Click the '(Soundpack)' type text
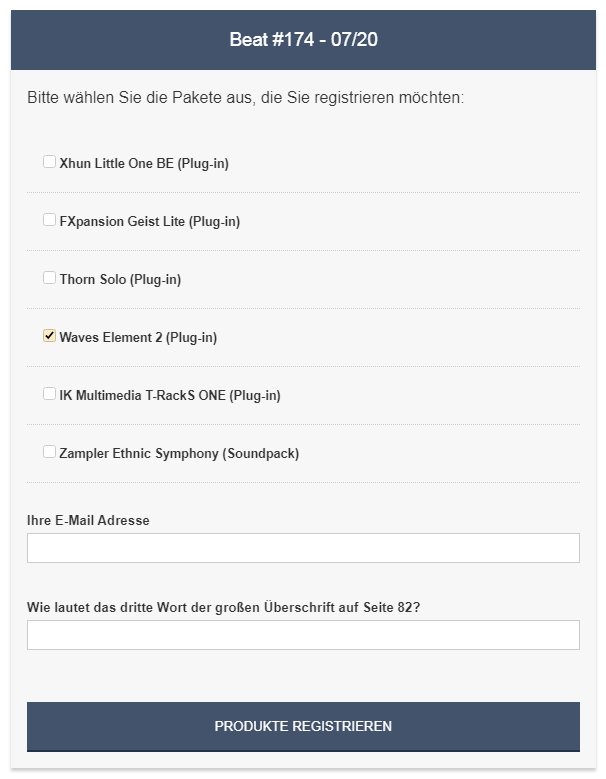Image resolution: width=606 pixels, height=779 pixels. (x=260, y=453)
